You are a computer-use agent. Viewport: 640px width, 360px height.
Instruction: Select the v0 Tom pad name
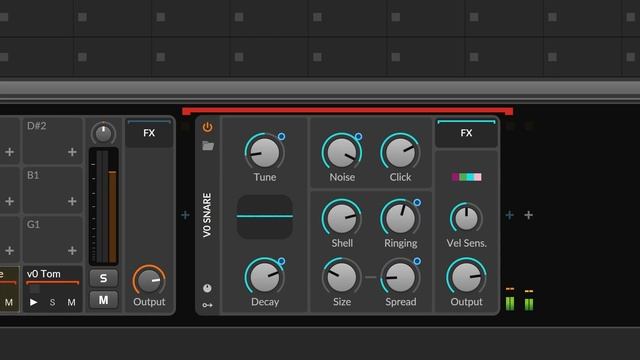point(44,274)
